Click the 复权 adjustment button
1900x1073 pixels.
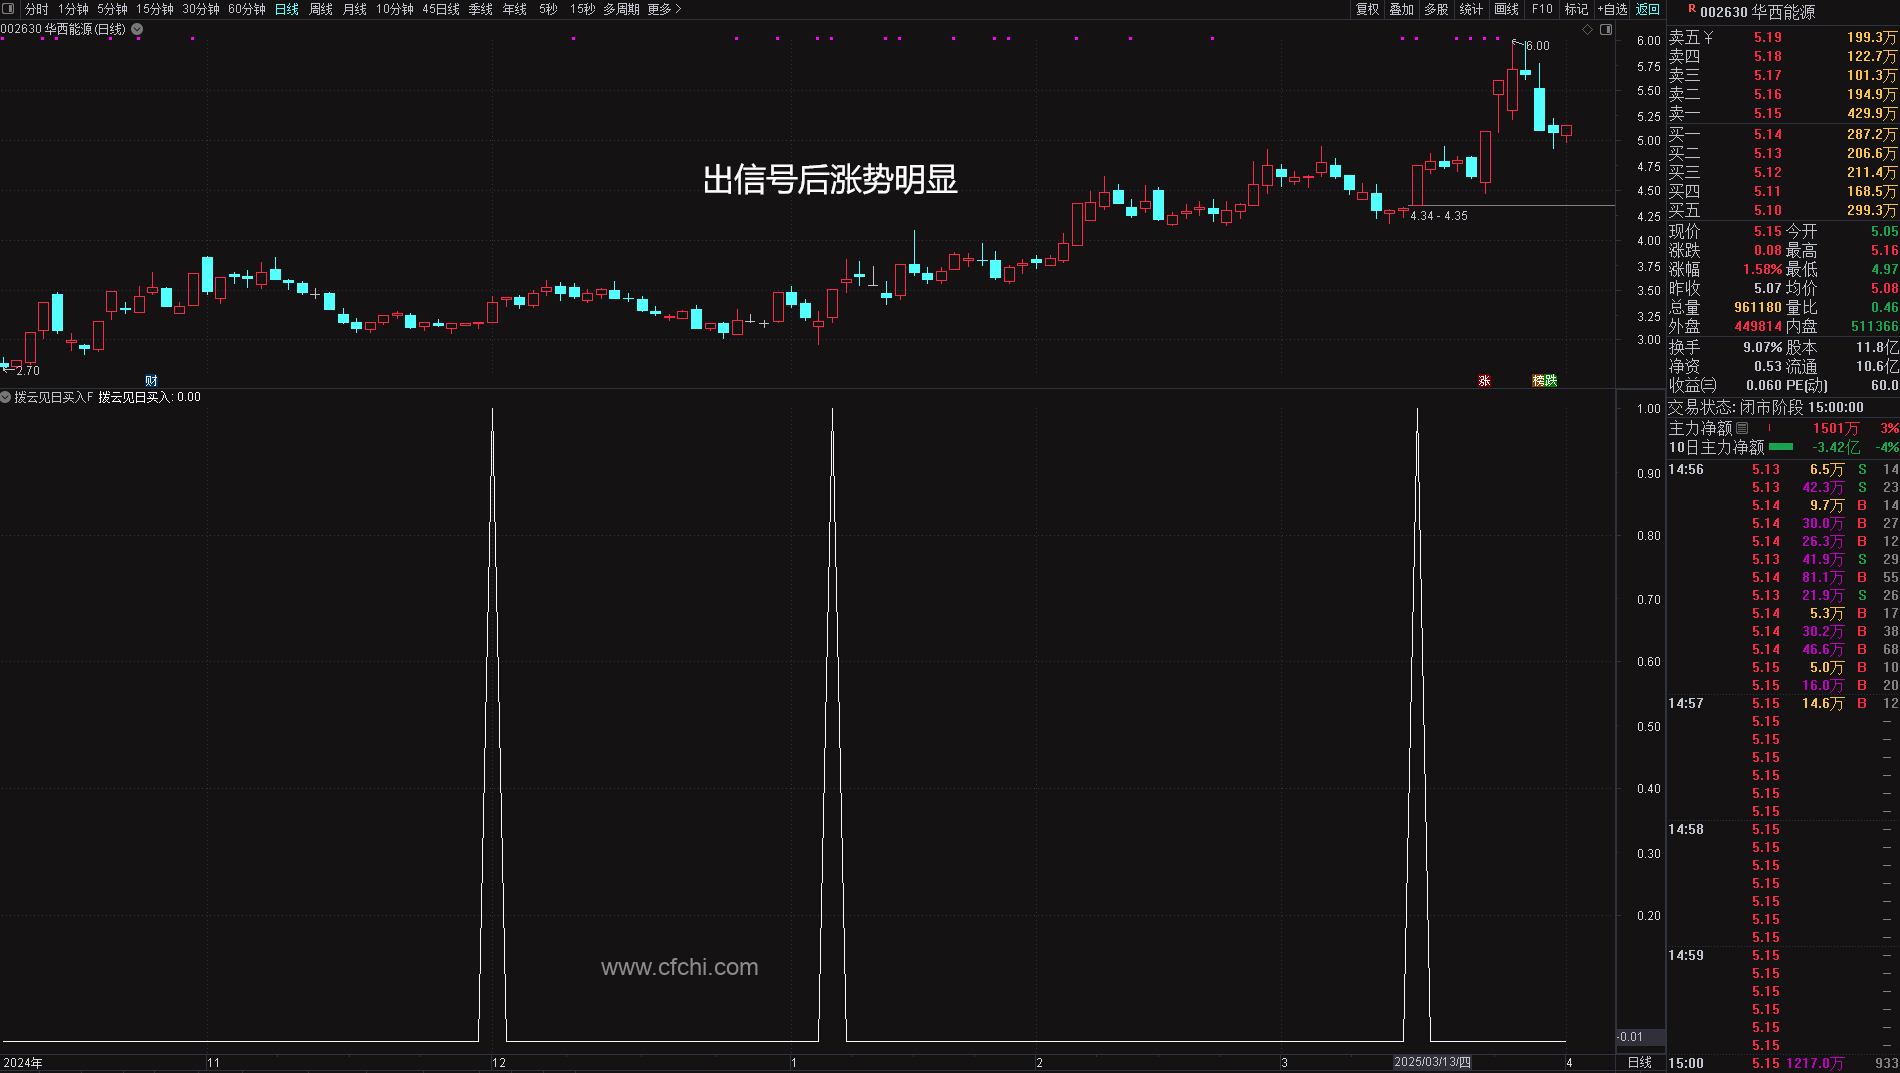[x=1367, y=9]
